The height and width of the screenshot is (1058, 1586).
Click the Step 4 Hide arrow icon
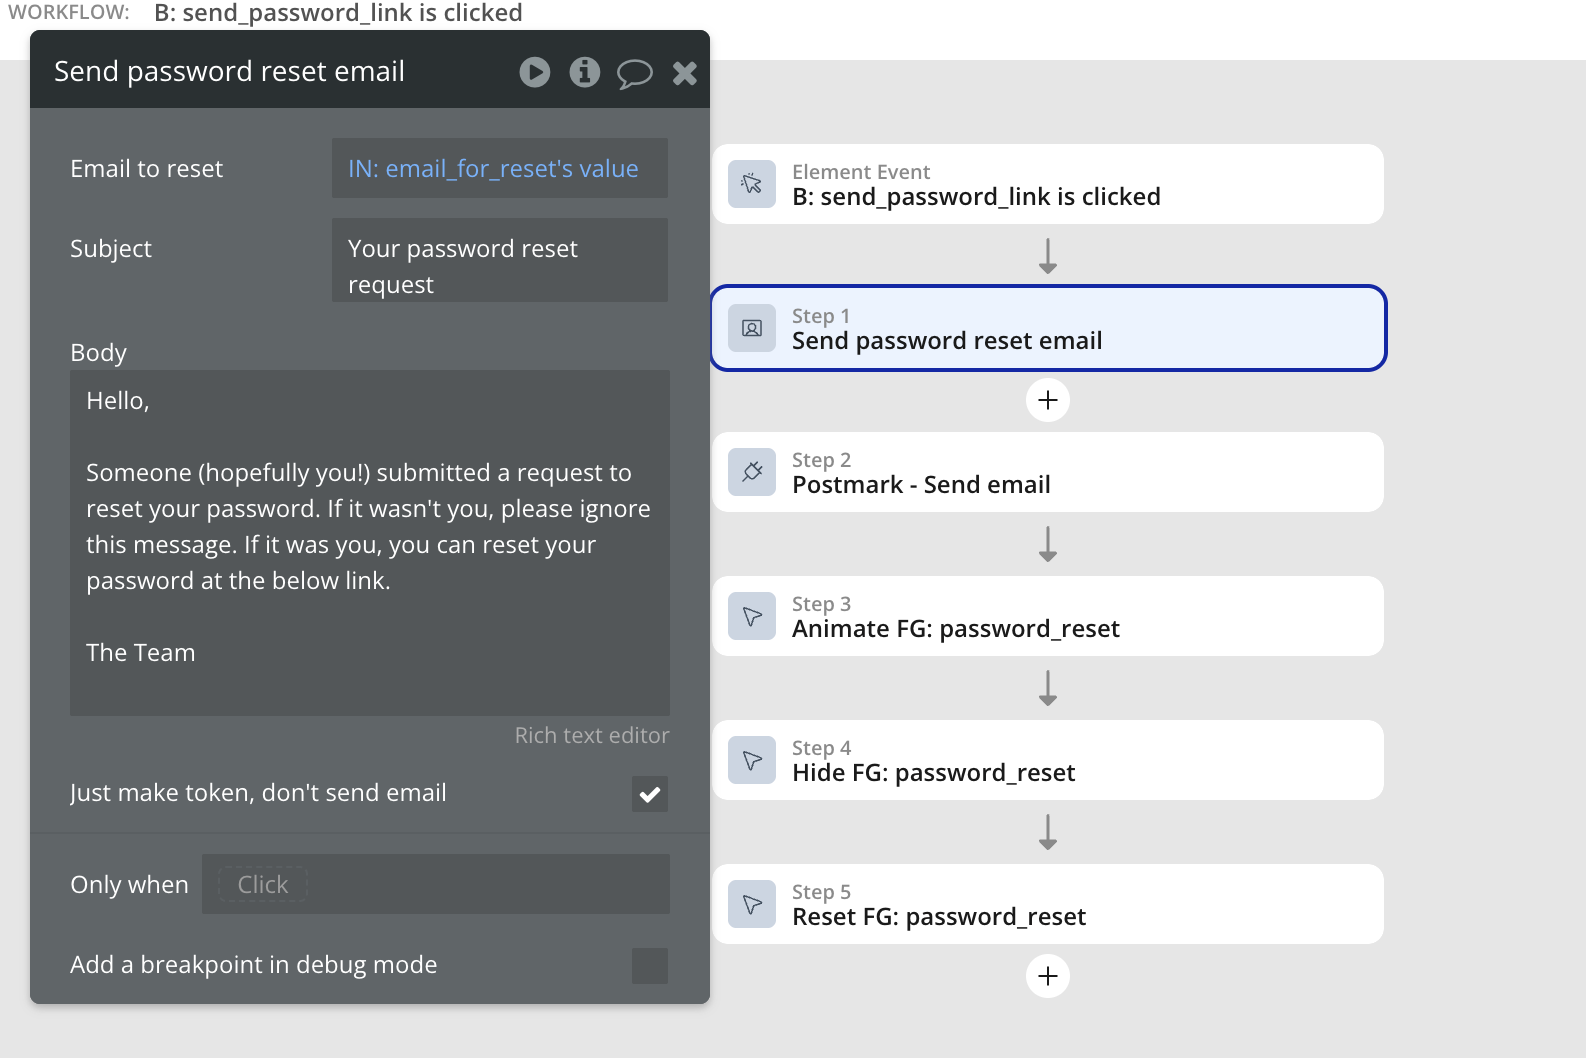752,760
